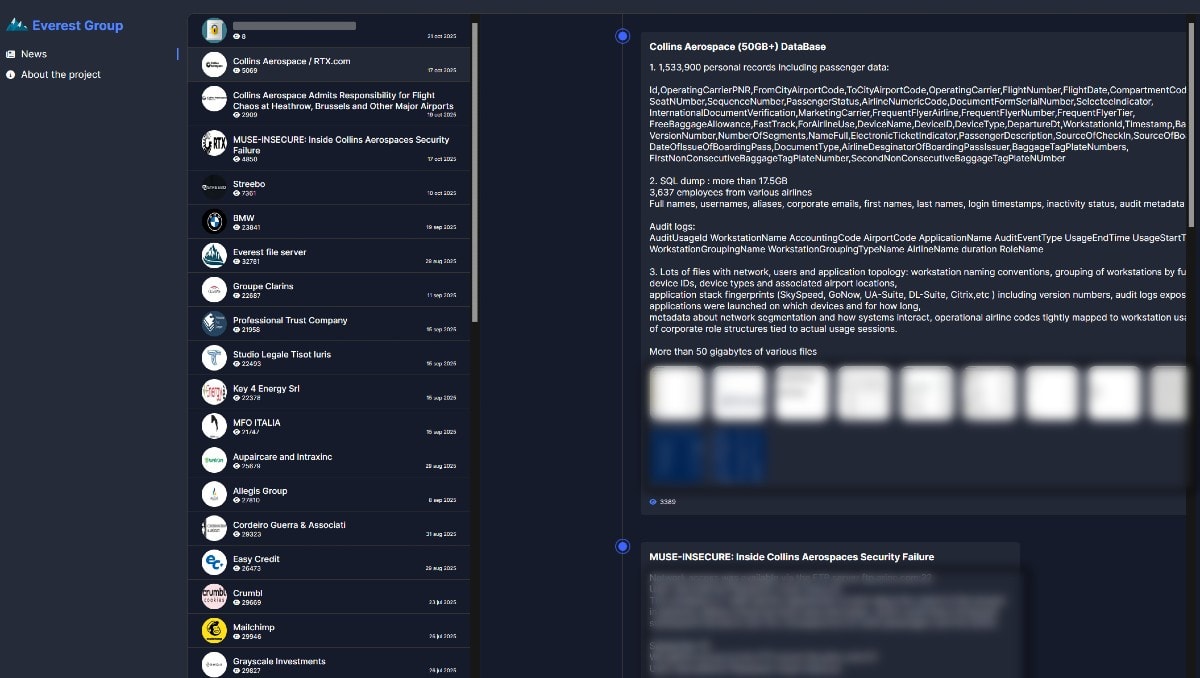Select Allegis Group entry

tap(330, 494)
